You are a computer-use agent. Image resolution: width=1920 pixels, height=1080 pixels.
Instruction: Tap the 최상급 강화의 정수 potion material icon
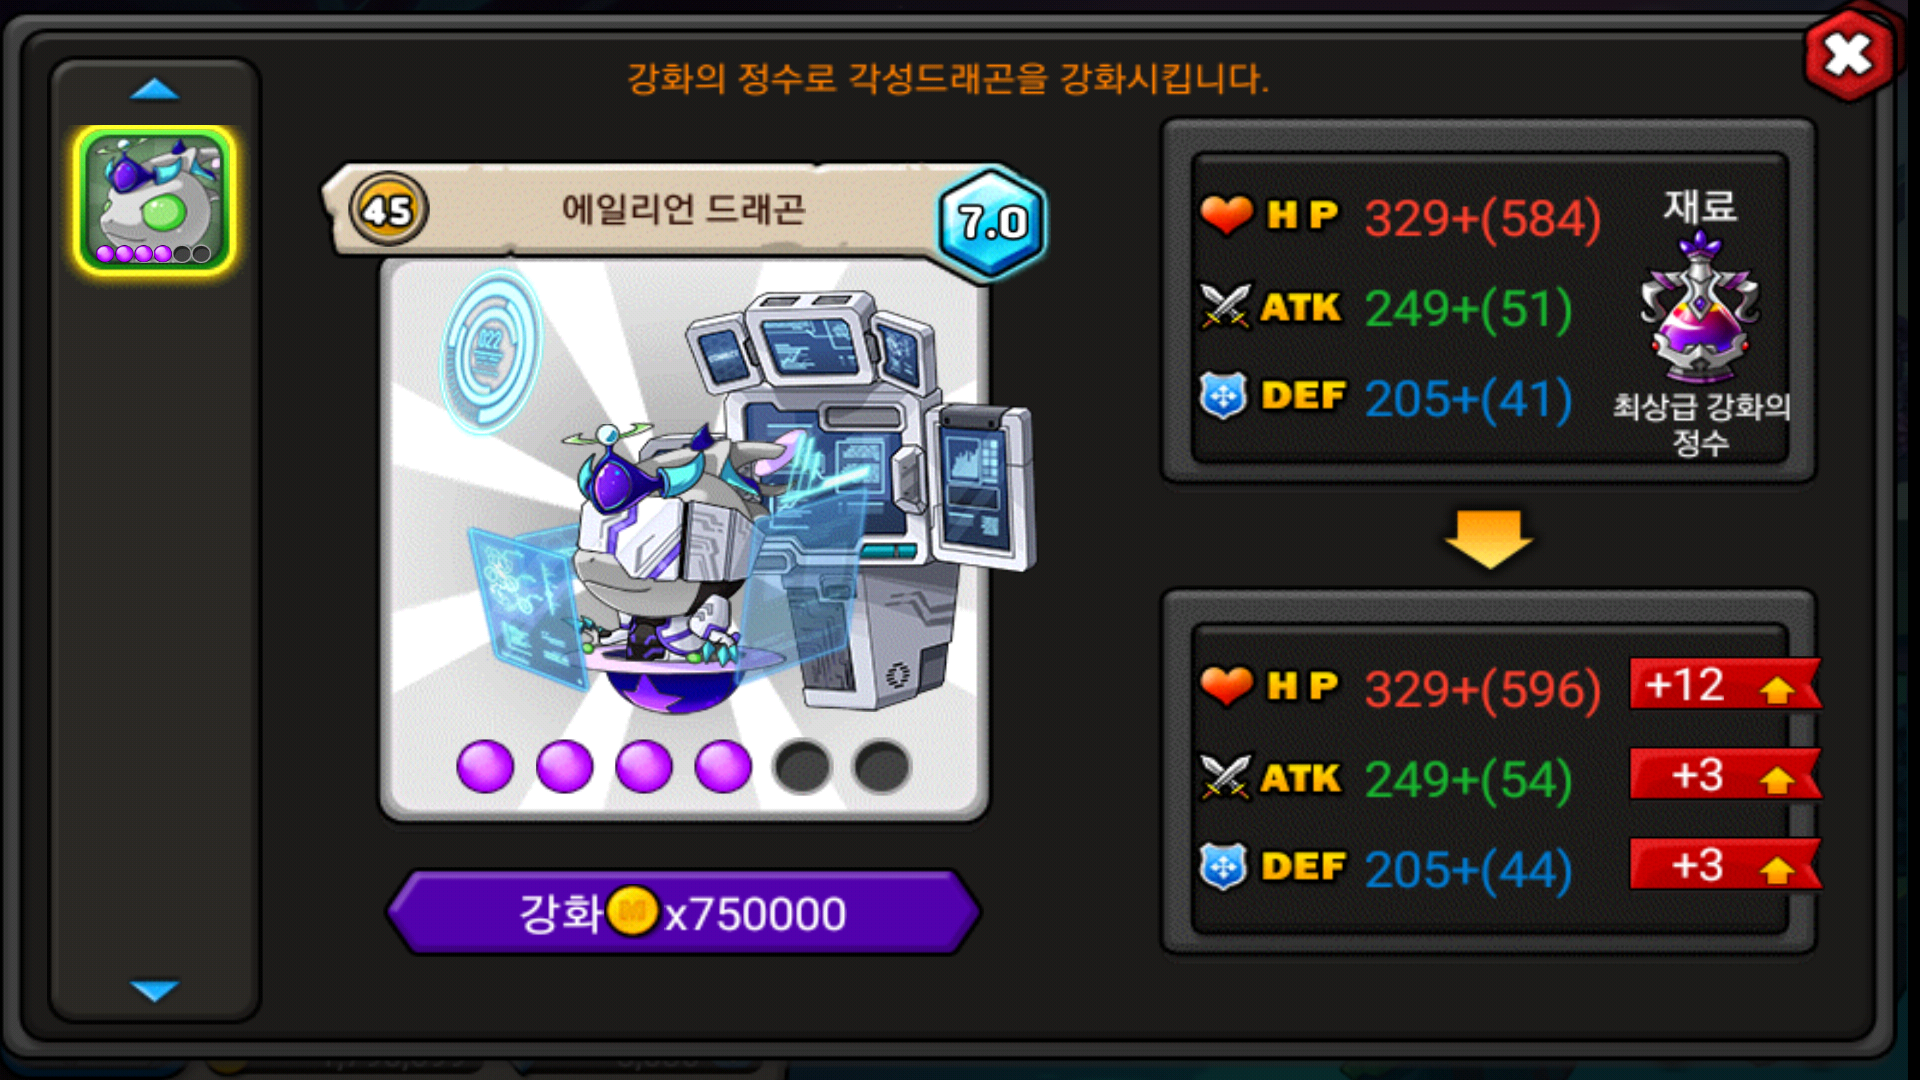1700,306
